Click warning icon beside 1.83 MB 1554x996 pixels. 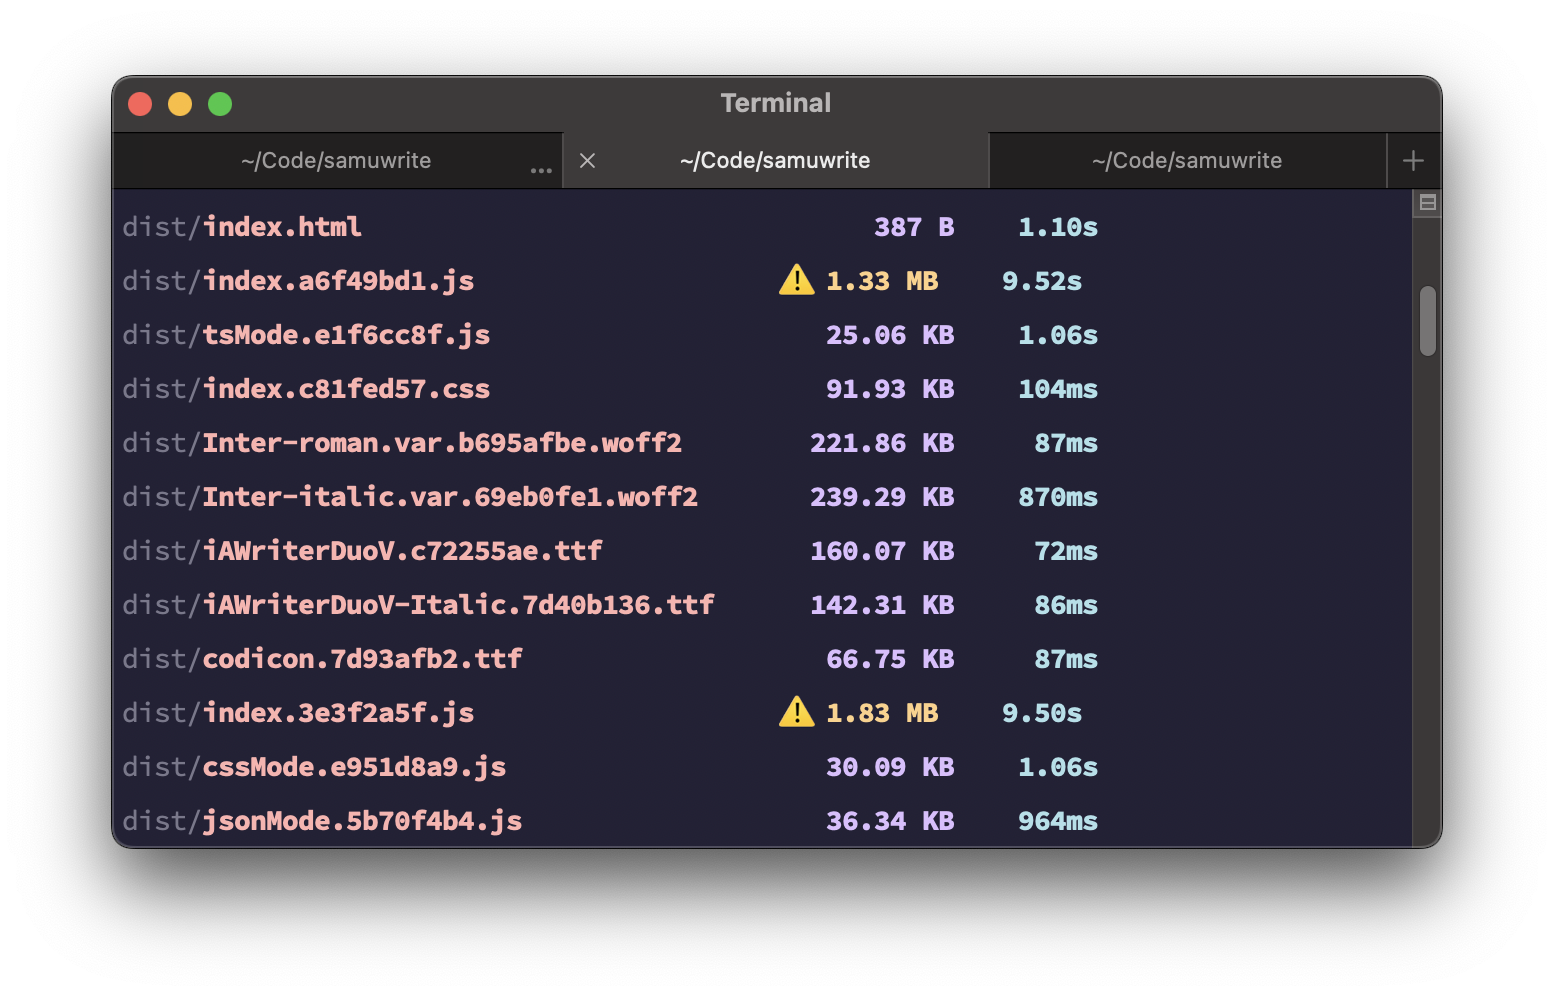(x=797, y=712)
